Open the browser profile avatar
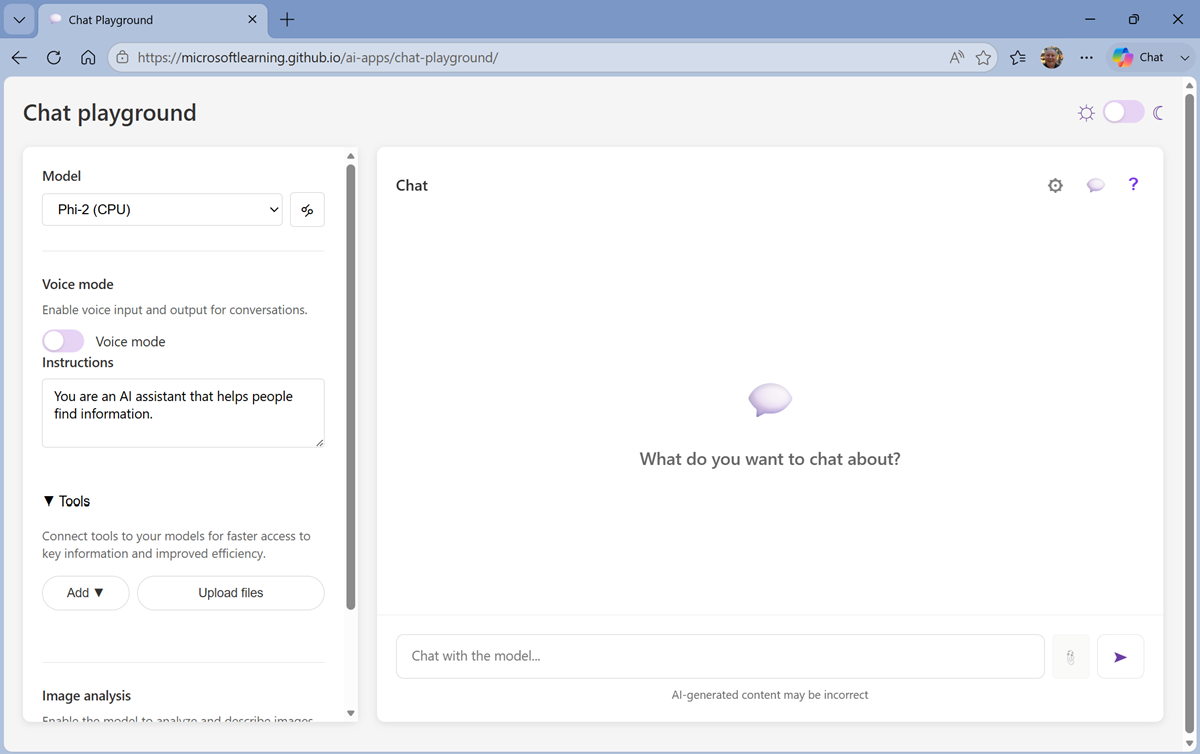The height and width of the screenshot is (754, 1200). [x=1052, y=58]
